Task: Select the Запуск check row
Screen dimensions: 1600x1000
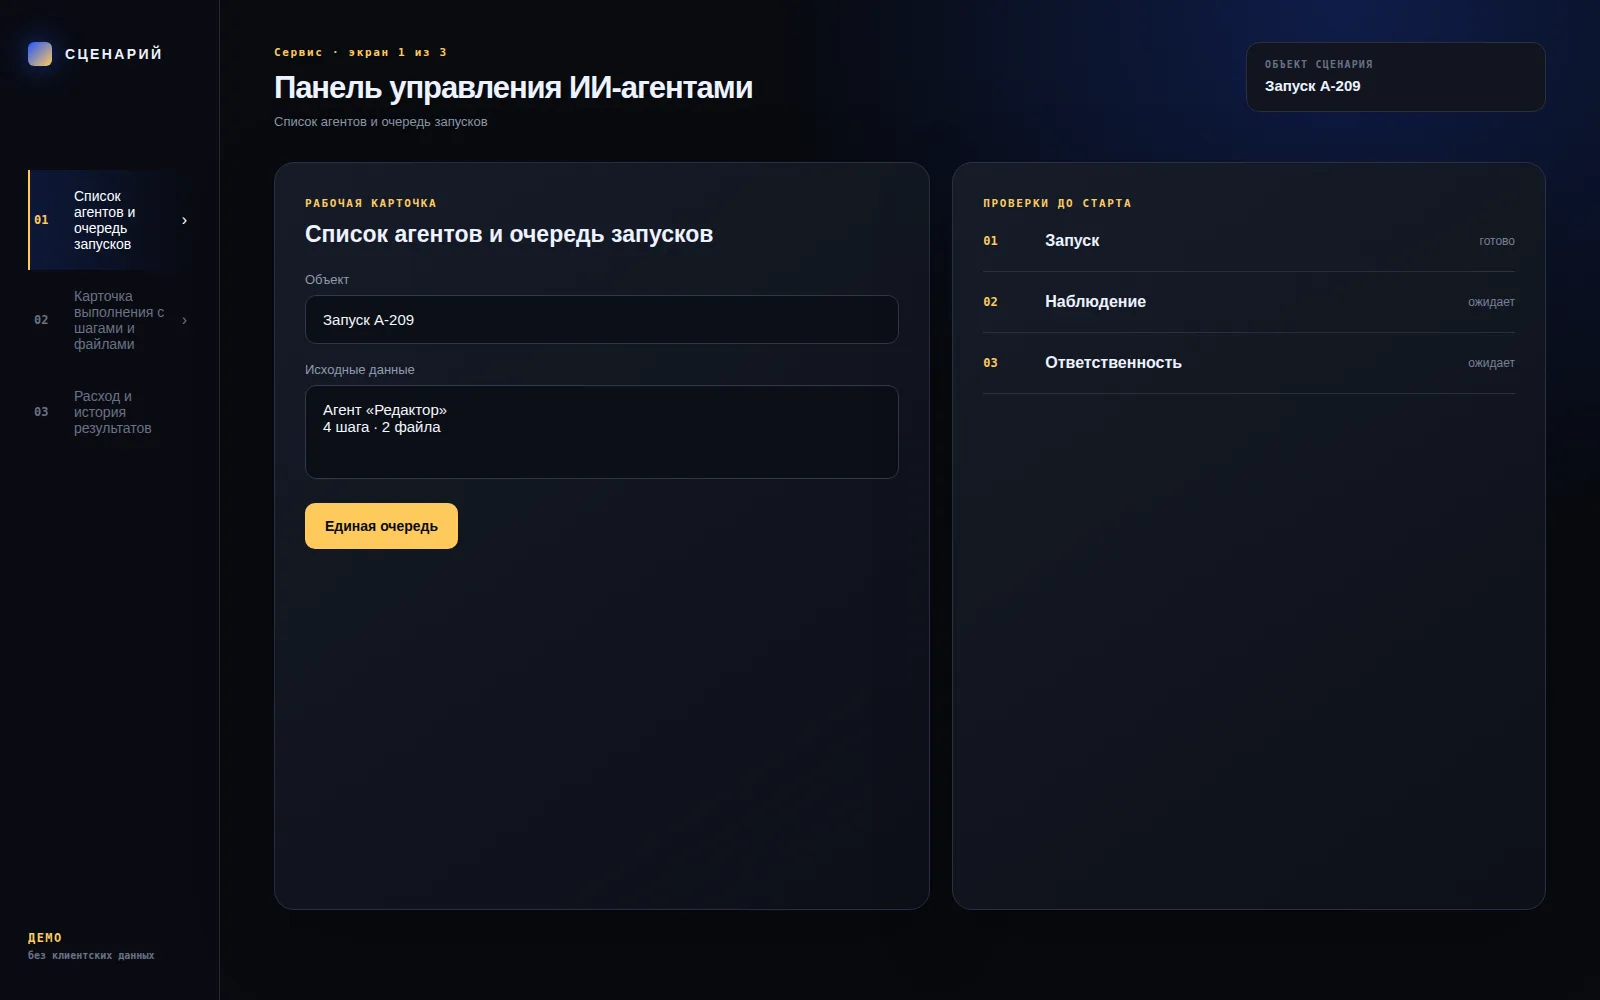Action: 1249,241
